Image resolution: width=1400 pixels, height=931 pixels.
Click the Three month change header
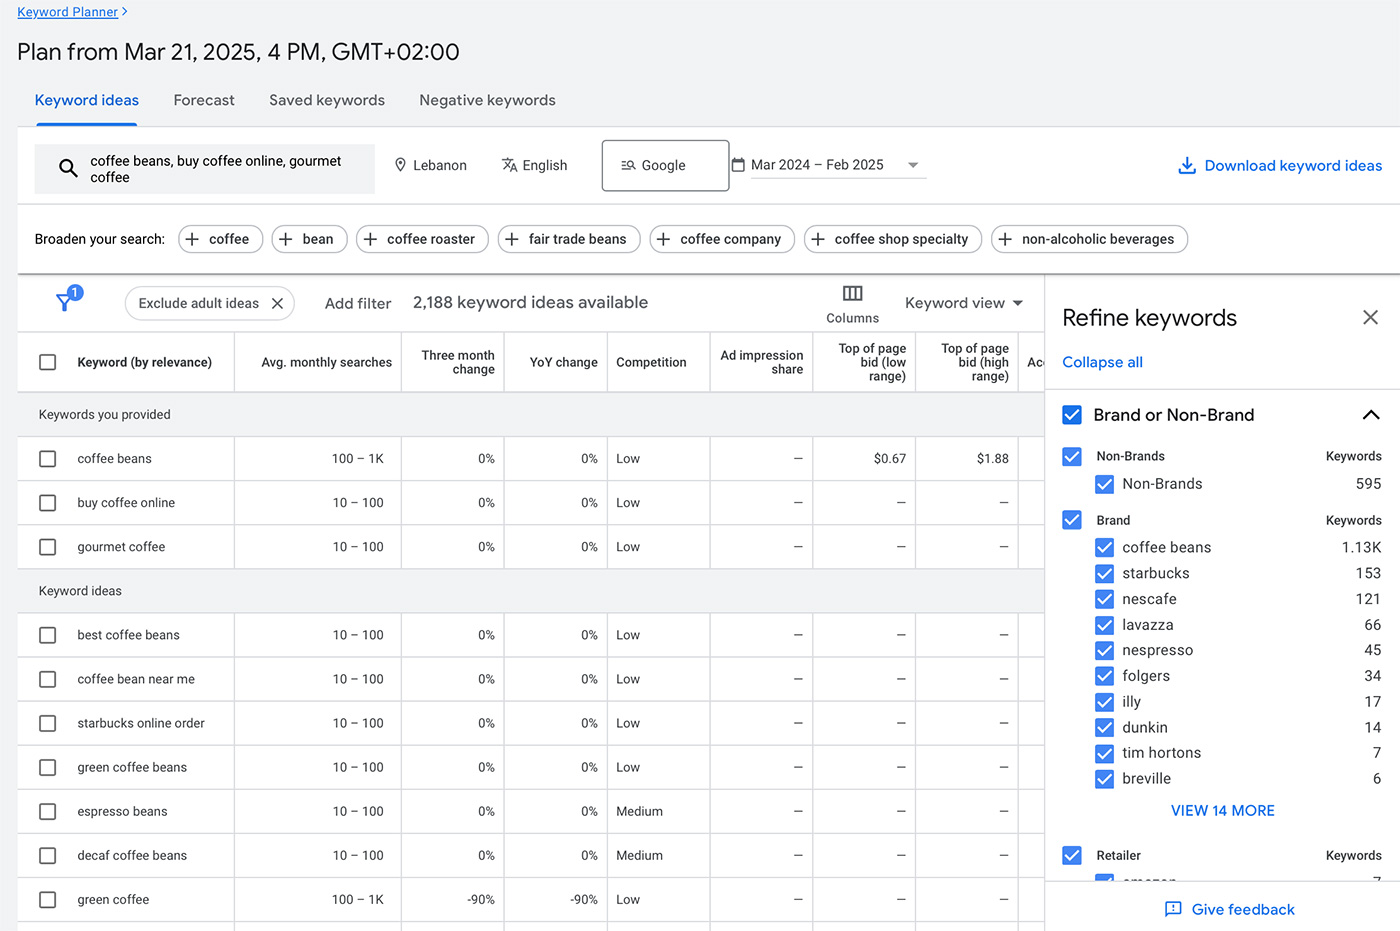coord(458,362)
